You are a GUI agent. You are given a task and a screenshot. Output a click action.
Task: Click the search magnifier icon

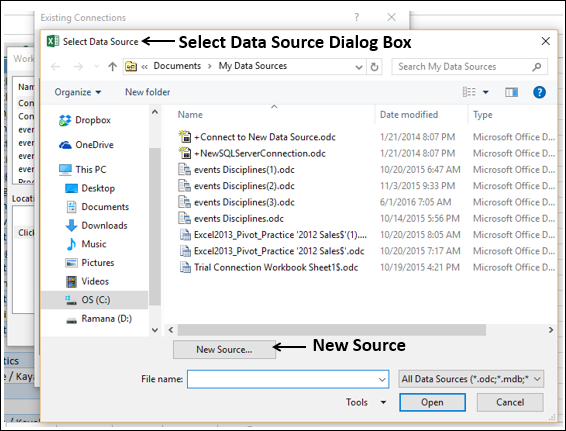click(x=537, y=67)
